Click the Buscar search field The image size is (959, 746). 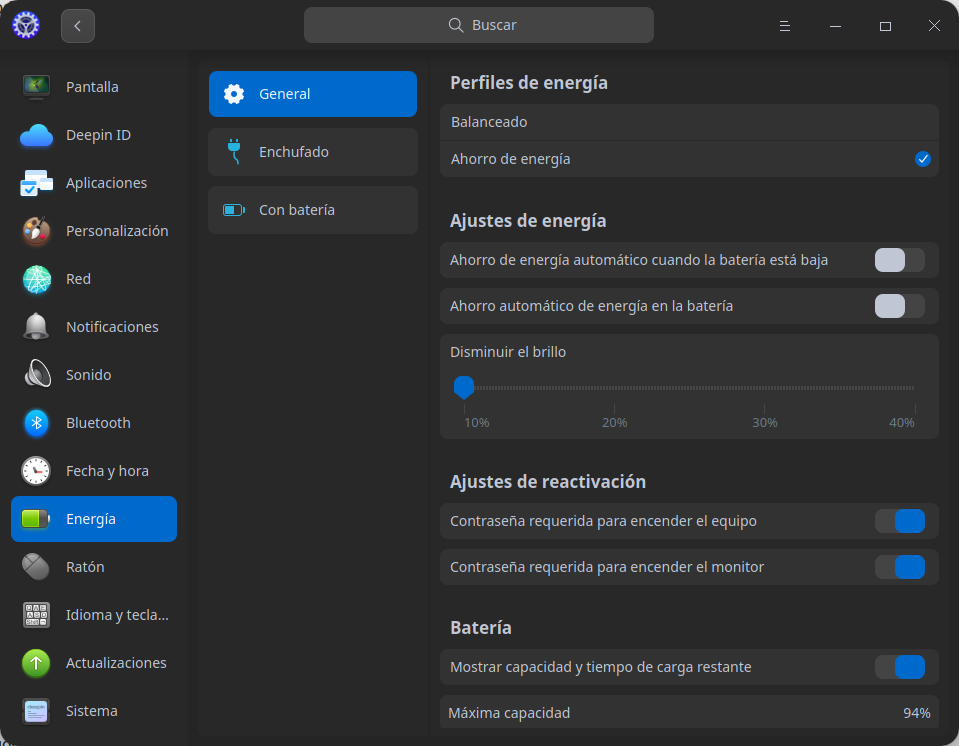click(479, 25)
